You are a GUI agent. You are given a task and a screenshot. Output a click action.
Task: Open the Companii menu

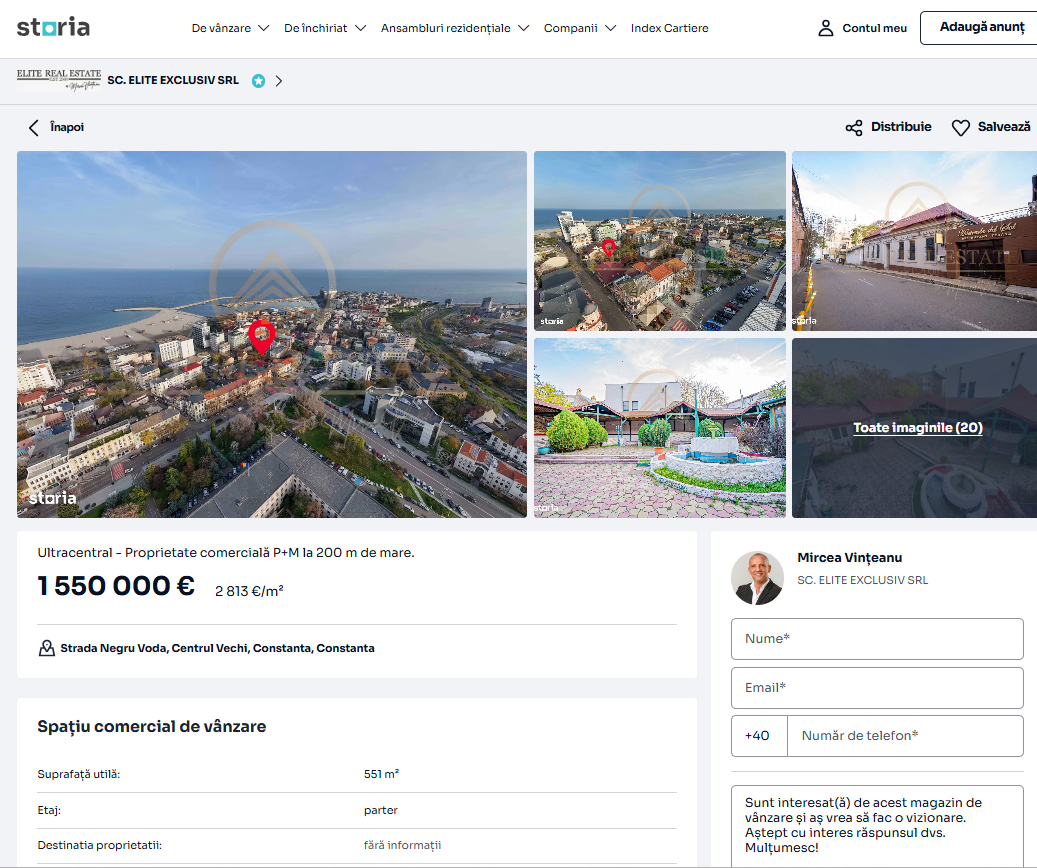pos(579,28)
